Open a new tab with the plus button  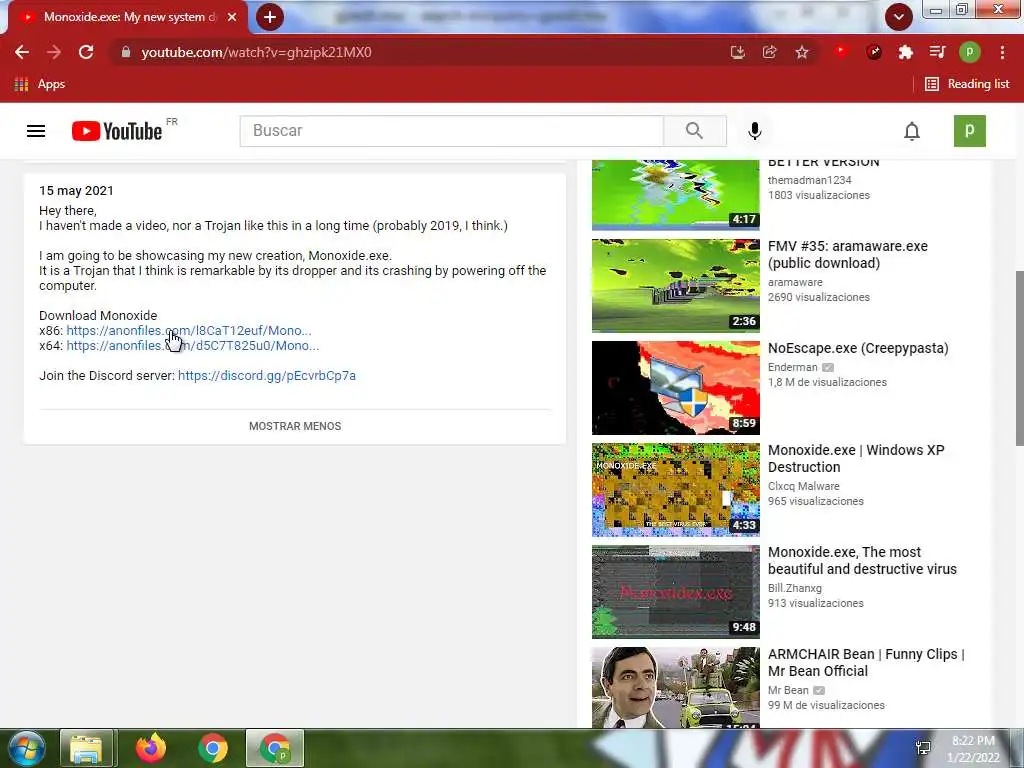(270, 17)
